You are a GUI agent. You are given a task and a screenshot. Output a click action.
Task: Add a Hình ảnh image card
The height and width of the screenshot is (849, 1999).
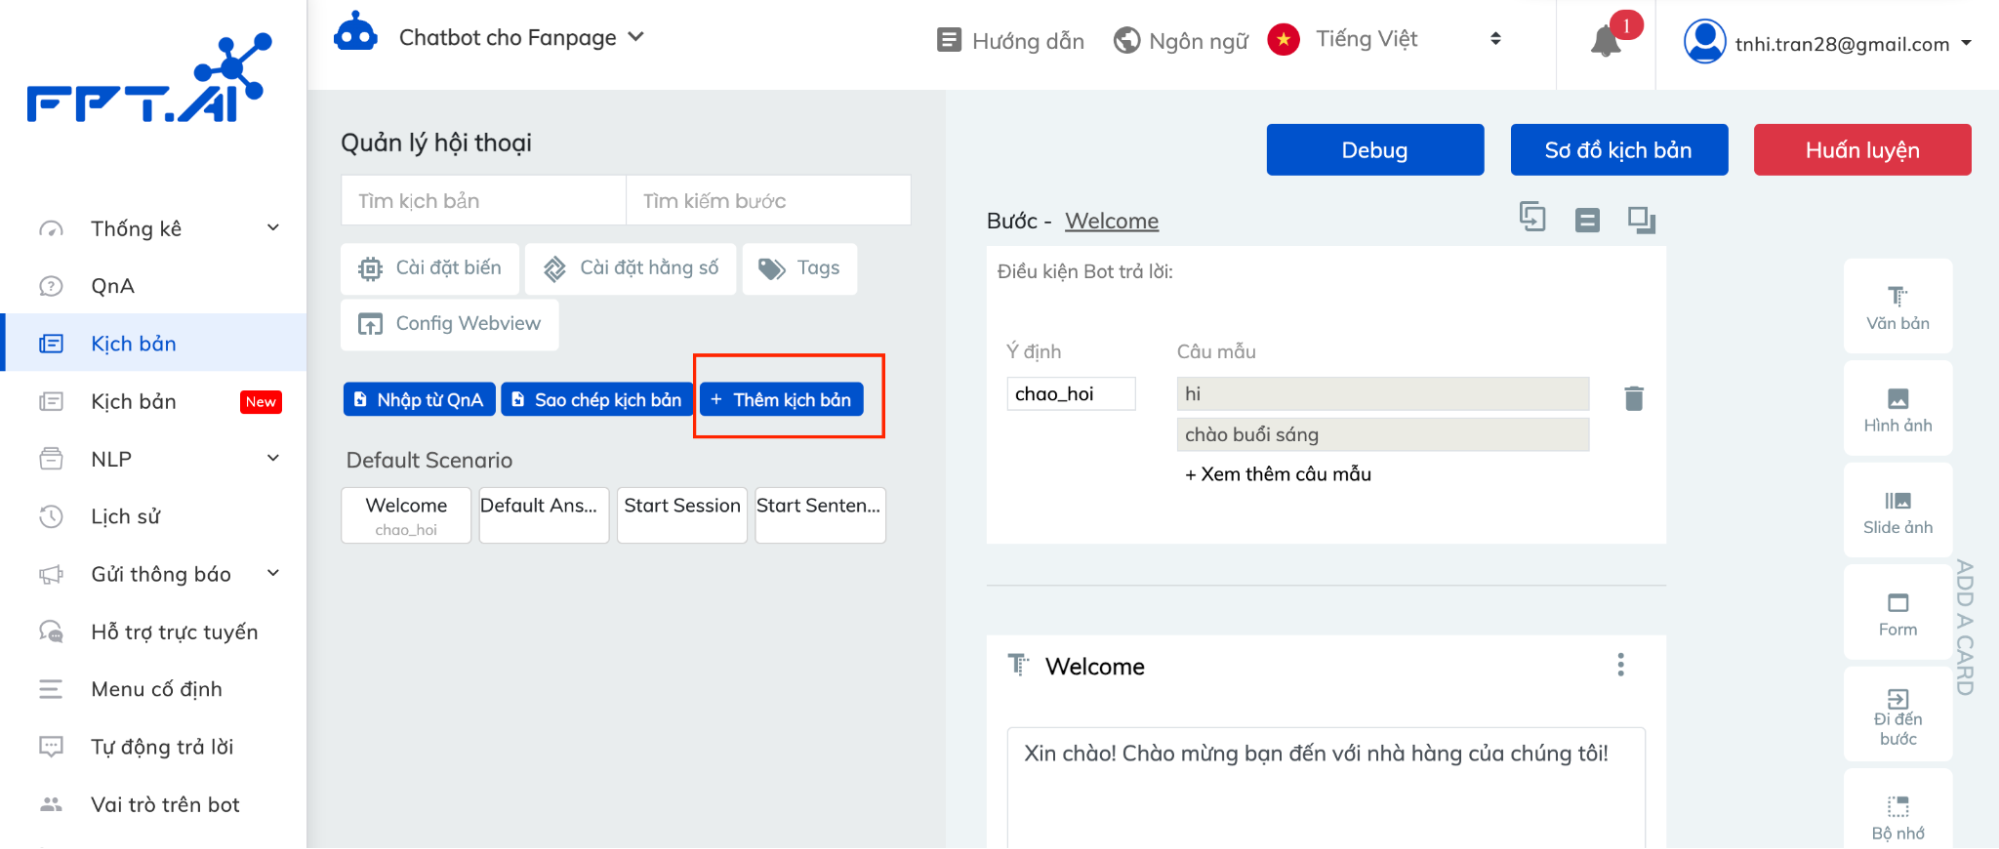pyautogui.click(x=1897, y=408)
